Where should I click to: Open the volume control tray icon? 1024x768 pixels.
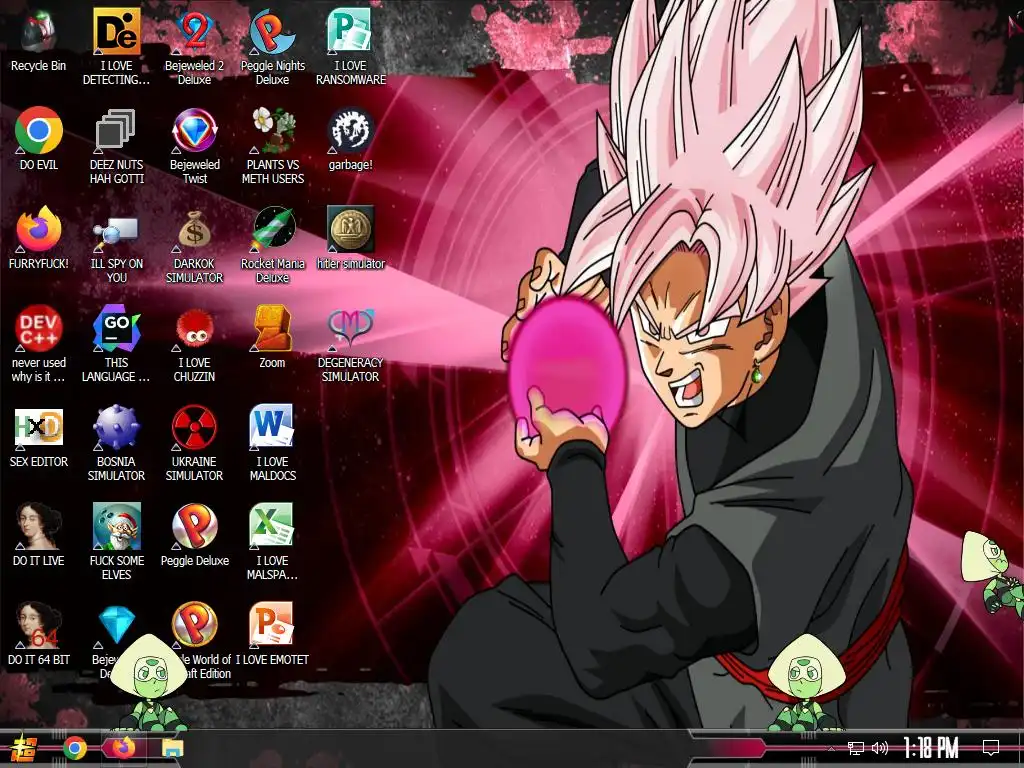click(880, 748)
